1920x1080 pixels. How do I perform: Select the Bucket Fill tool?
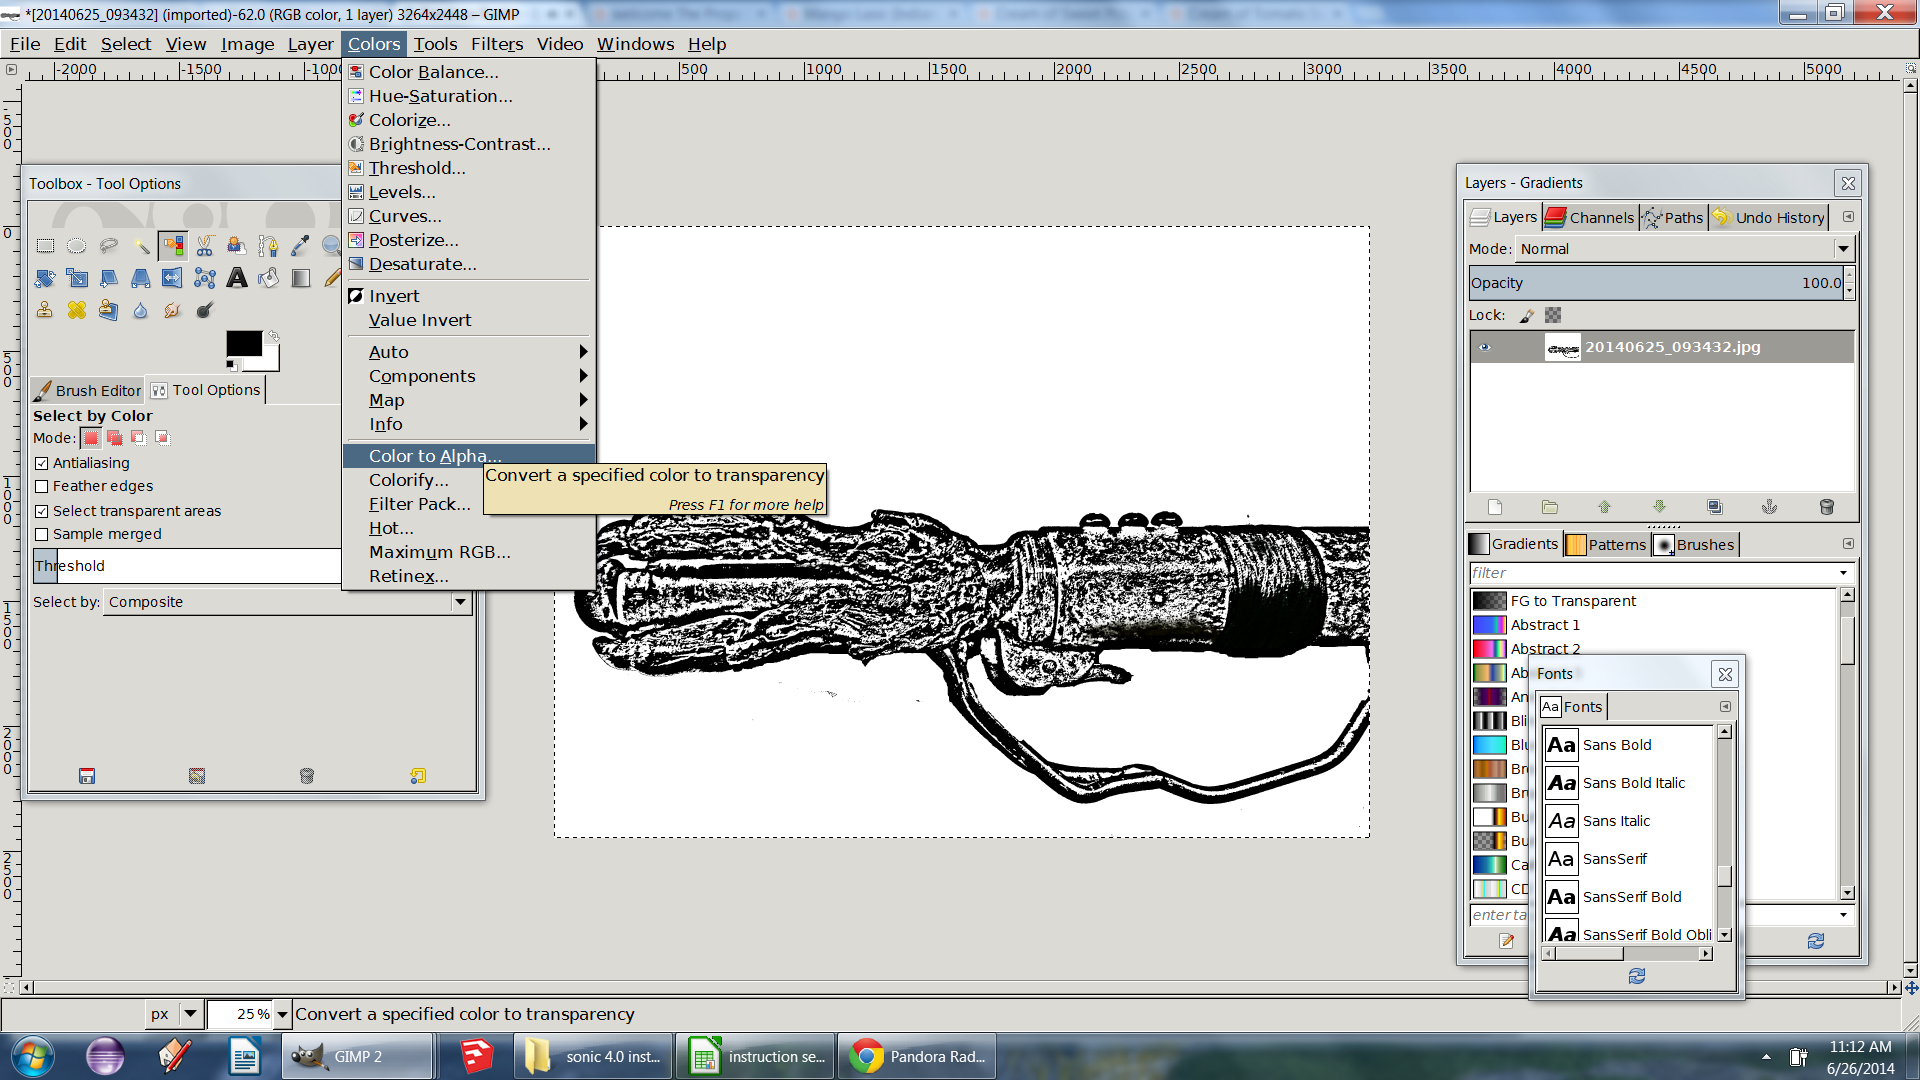coord(269,278)
